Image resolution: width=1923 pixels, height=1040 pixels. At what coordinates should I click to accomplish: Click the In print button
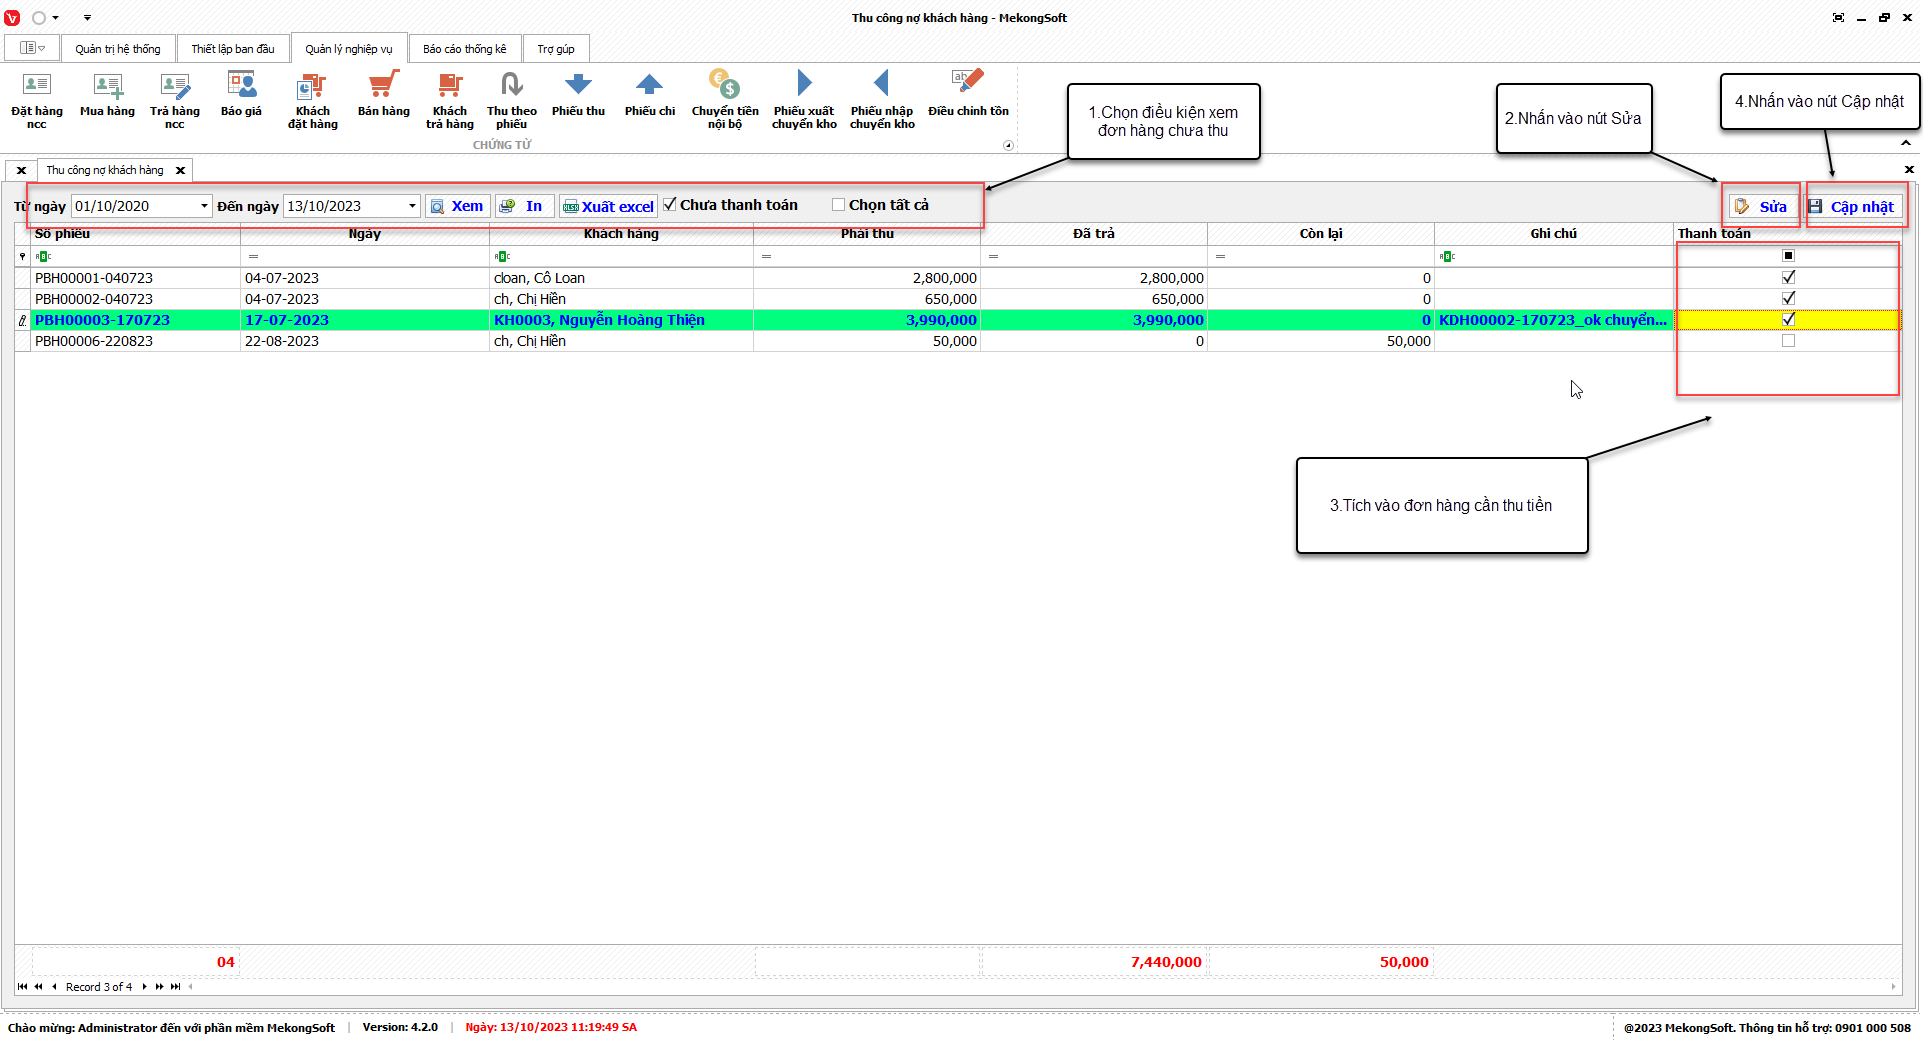click(523, 206)
